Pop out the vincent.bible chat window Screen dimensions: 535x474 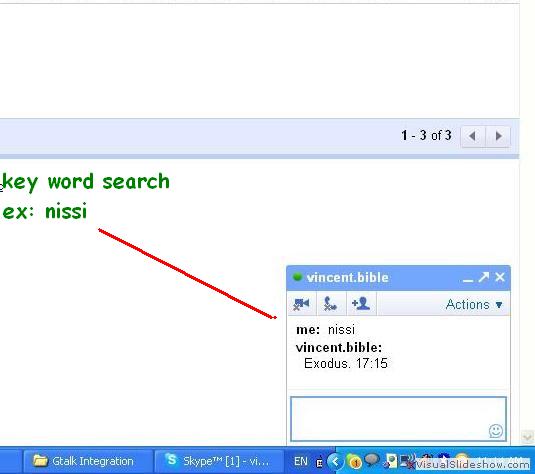coord(483,277)
